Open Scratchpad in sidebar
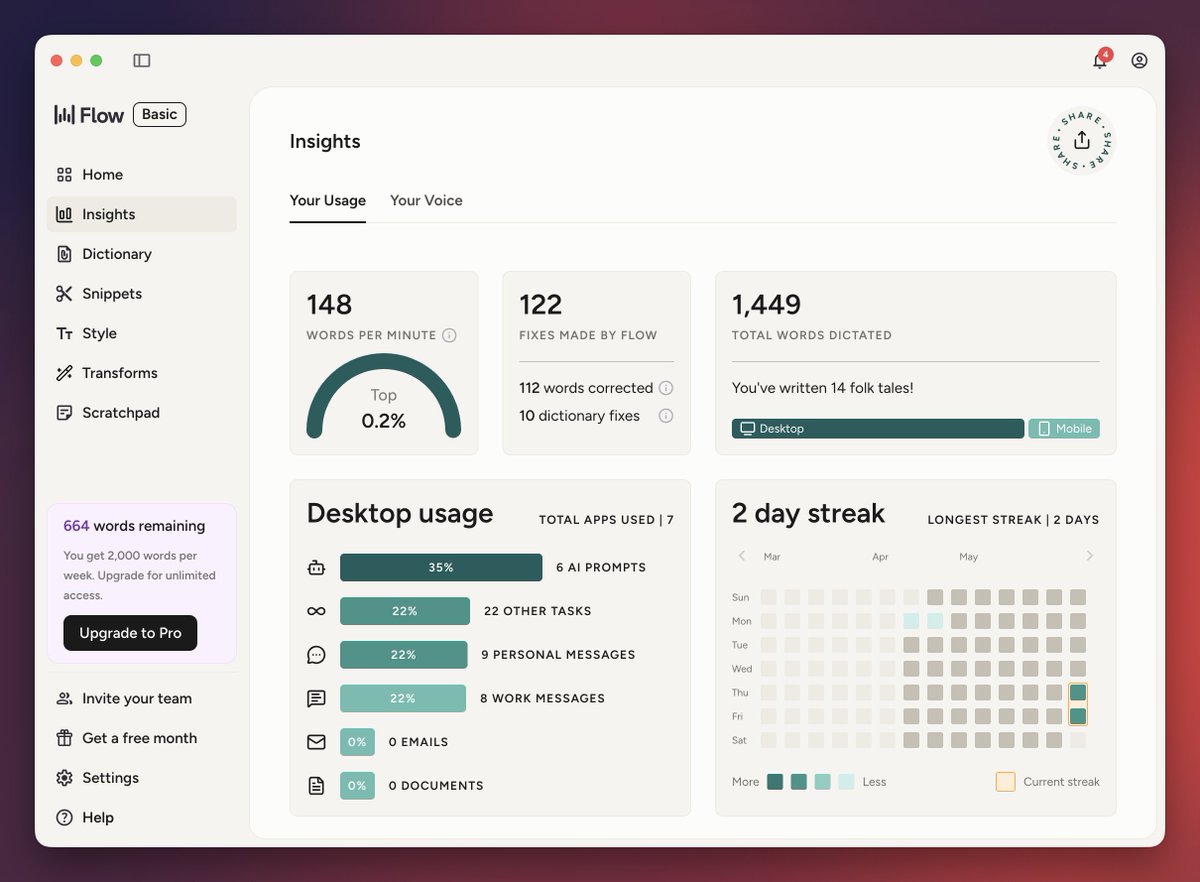 pyautogui.click(x=141, y=412)
